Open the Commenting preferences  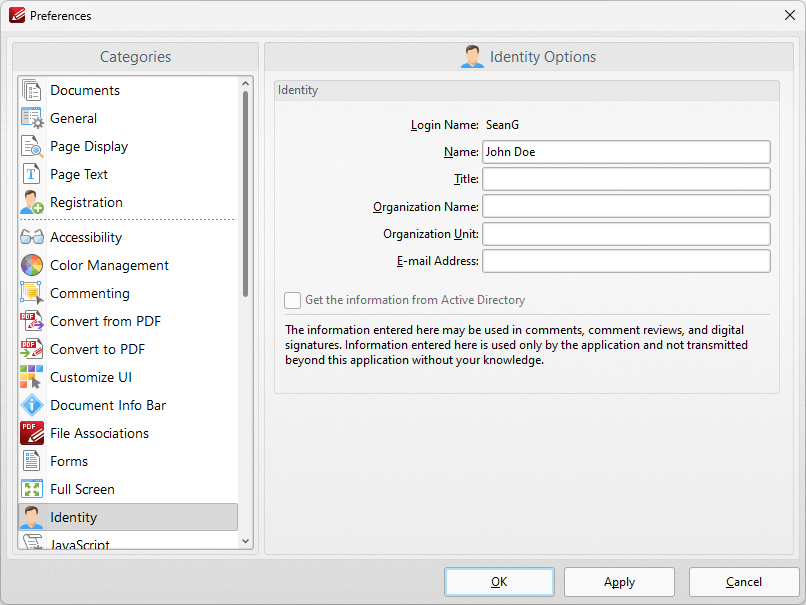coord(128,294)
